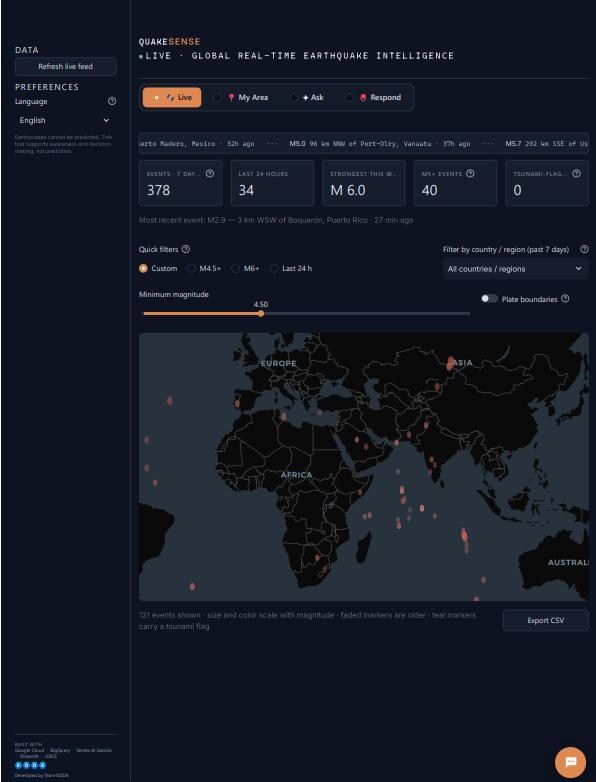Click Export CSV button
596x782 pixels.
pos(546,620)
